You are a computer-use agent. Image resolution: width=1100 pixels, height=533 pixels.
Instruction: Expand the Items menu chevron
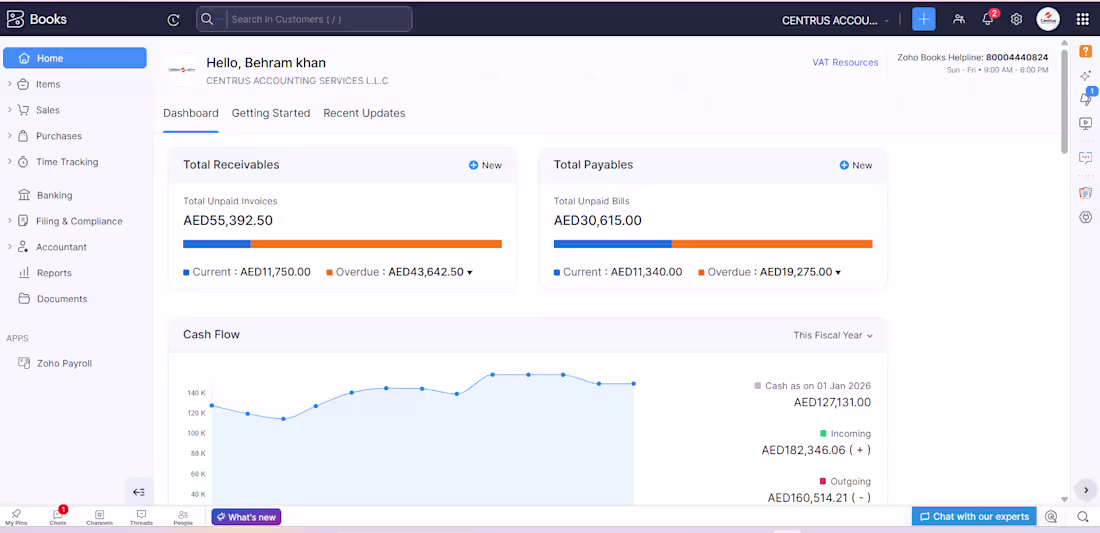(x=9, y=84)
